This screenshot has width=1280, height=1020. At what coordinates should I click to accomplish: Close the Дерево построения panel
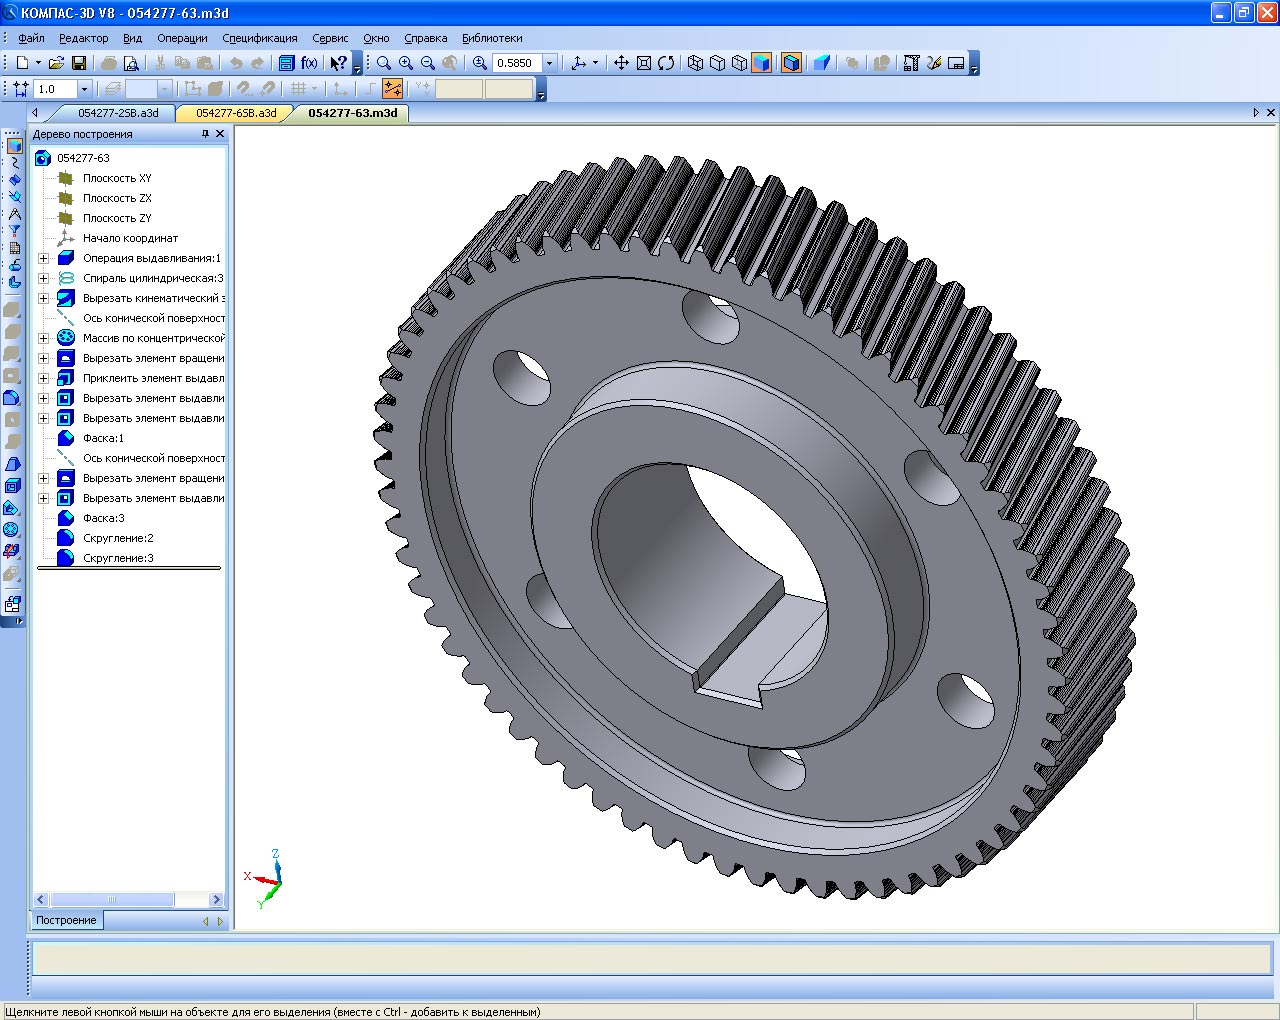pos(220,134)
